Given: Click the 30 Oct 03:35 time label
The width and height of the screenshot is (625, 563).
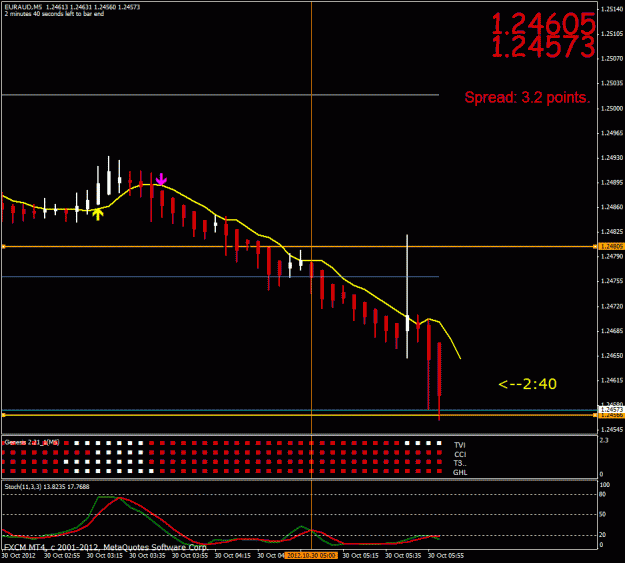Looking at the screenshot, I should click(147, 555).
